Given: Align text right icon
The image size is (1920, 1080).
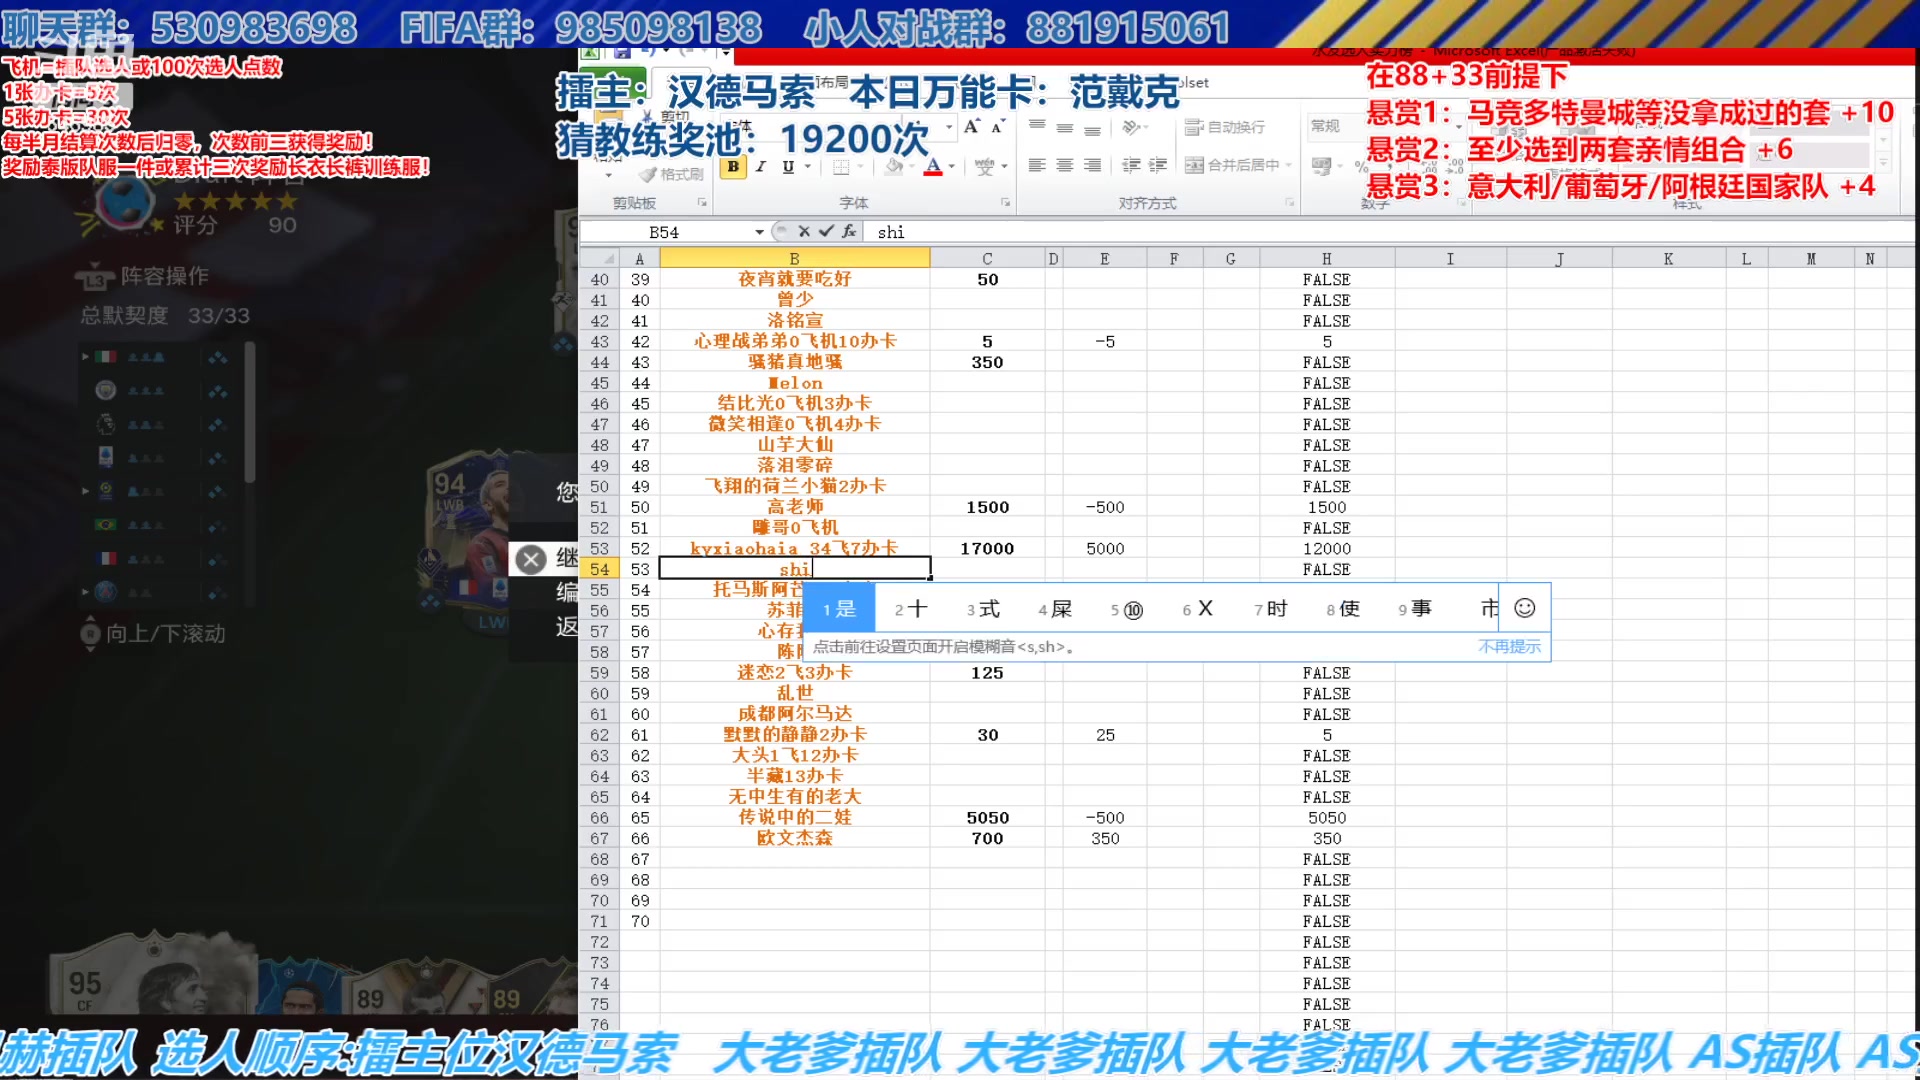Looking at the screenshot, I should (1092, 165).
